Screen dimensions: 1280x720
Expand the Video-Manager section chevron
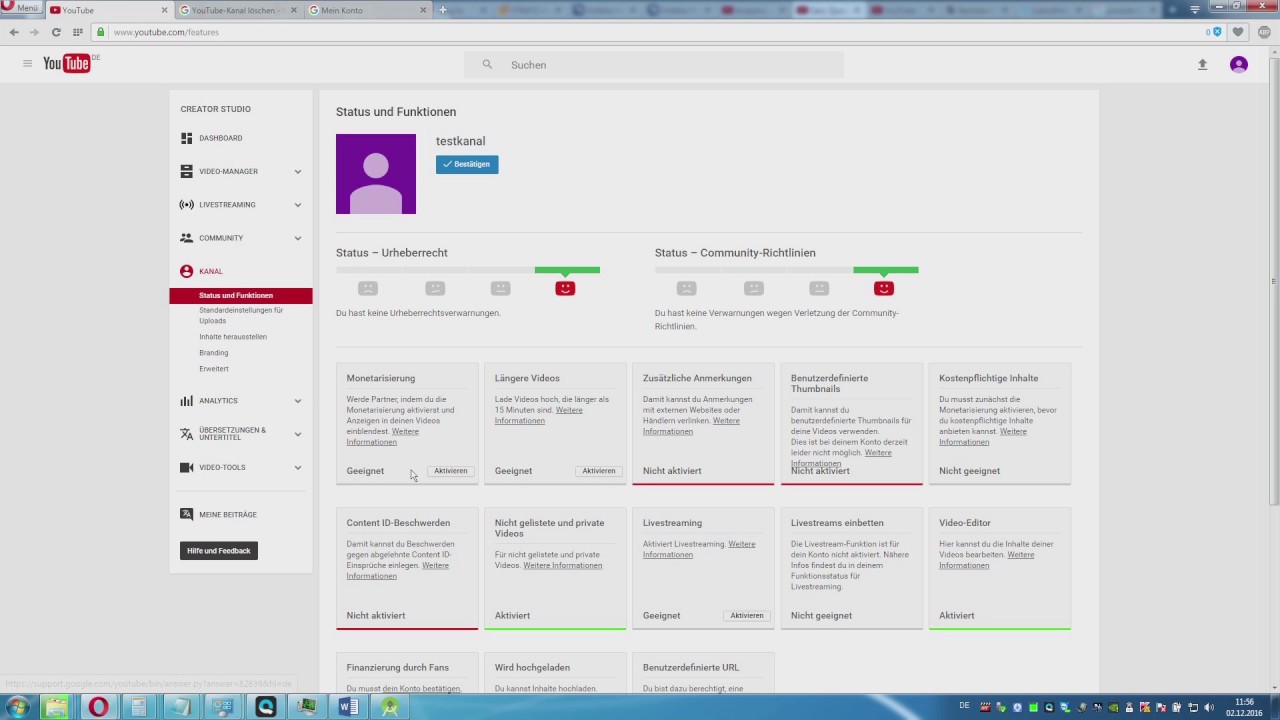click(x=297, y=171)
